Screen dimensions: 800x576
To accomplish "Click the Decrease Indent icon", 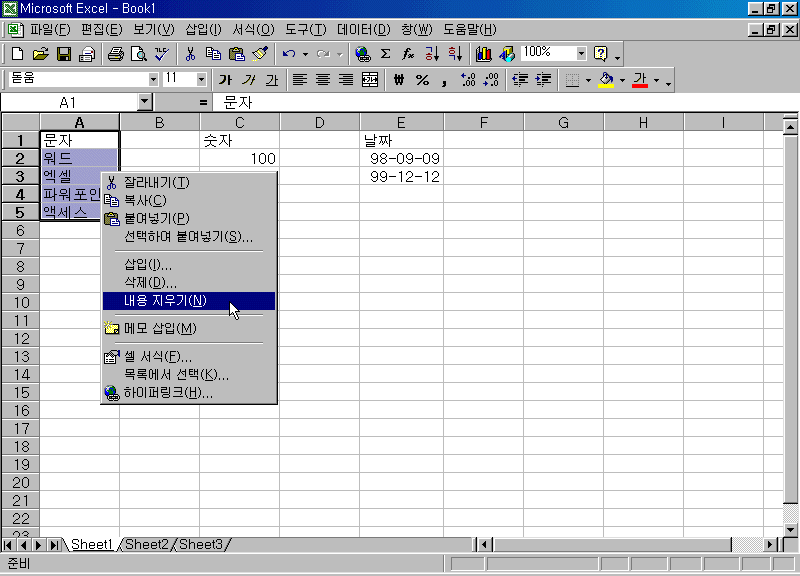I will pyautogui.click(x=520, y=80).
